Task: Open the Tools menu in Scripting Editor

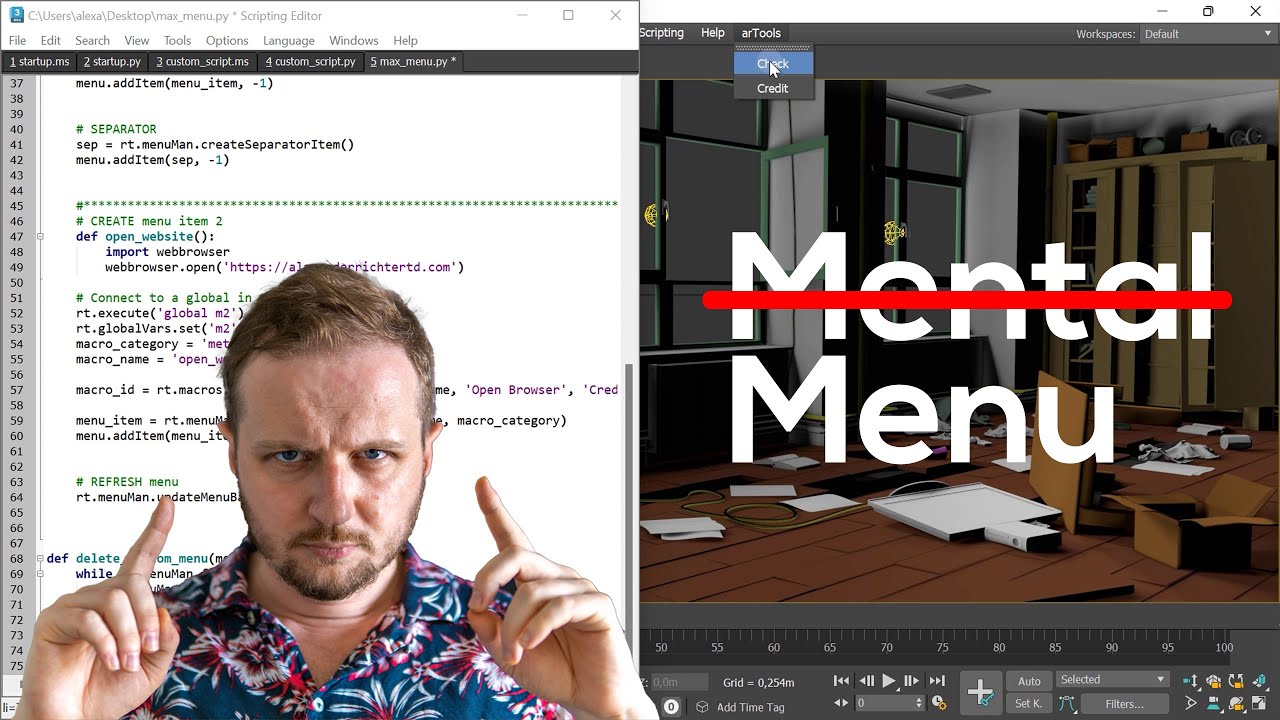Action: (x=177, y=40)
